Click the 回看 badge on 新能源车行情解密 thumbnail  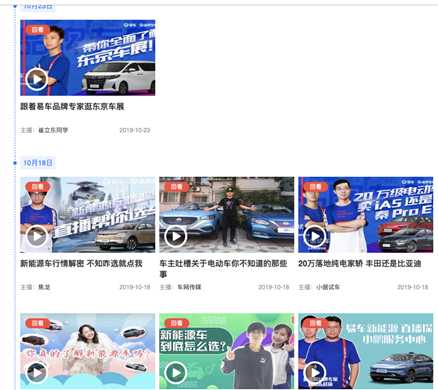pyautogui.click(x=38, y=187)
